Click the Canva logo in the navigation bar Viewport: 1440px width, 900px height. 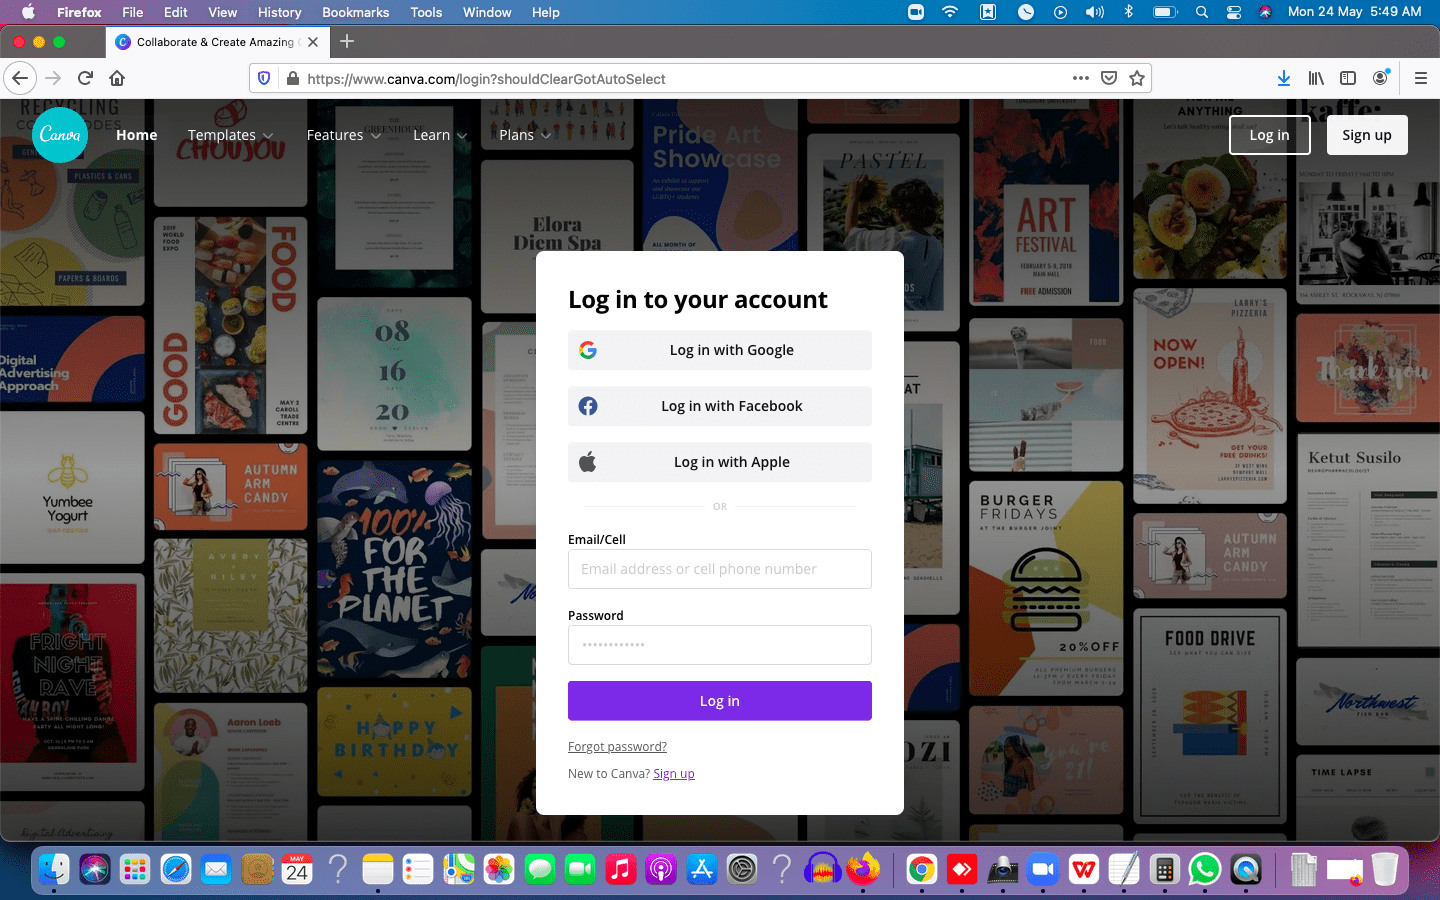(59, 134)
